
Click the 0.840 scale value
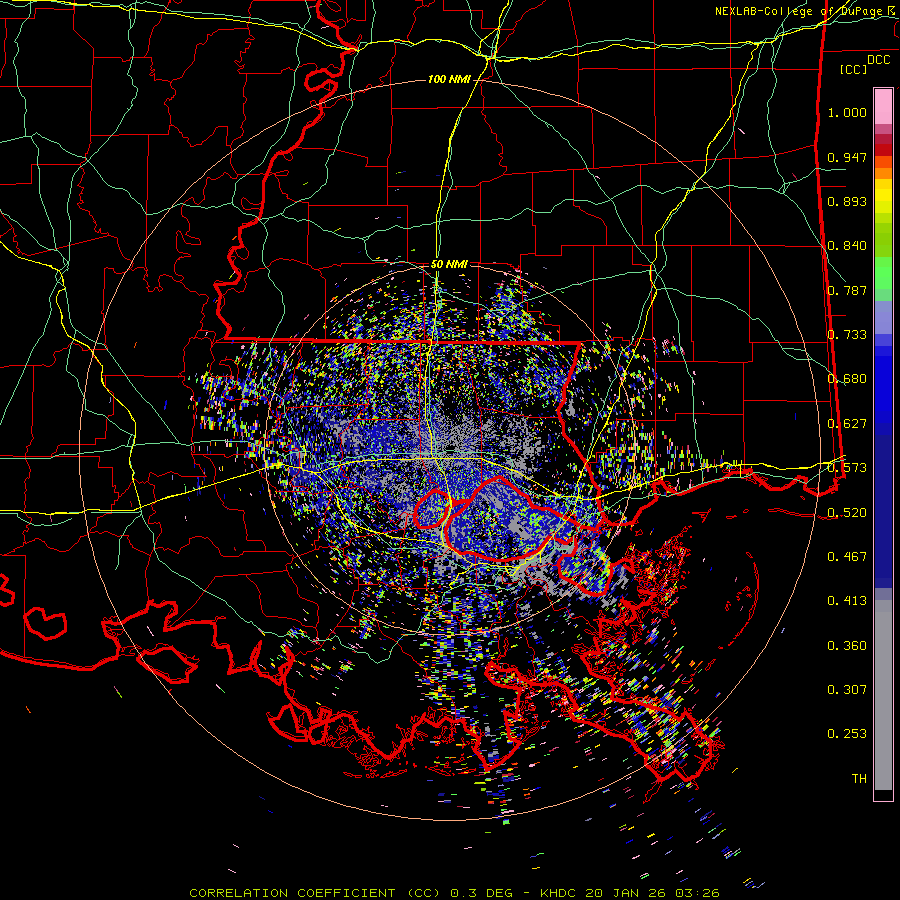pyautogui.click(x=847, y=246)
